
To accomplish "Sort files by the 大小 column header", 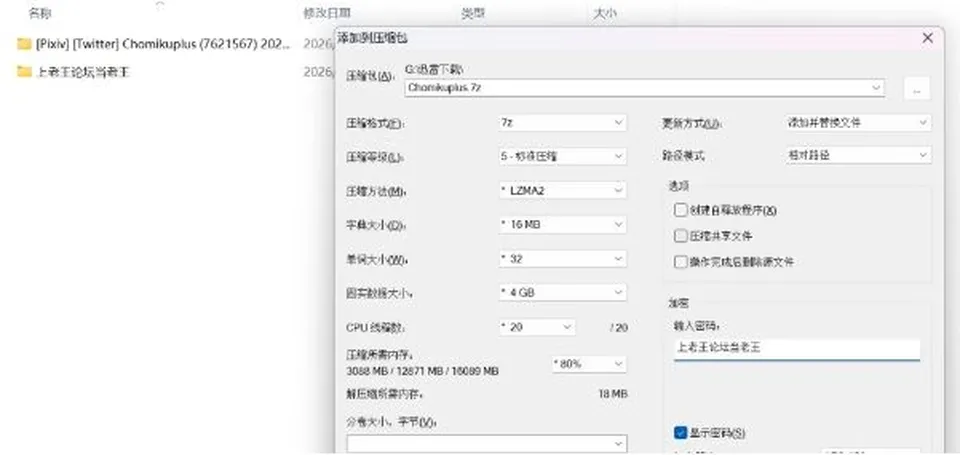I will pos(604,12).
